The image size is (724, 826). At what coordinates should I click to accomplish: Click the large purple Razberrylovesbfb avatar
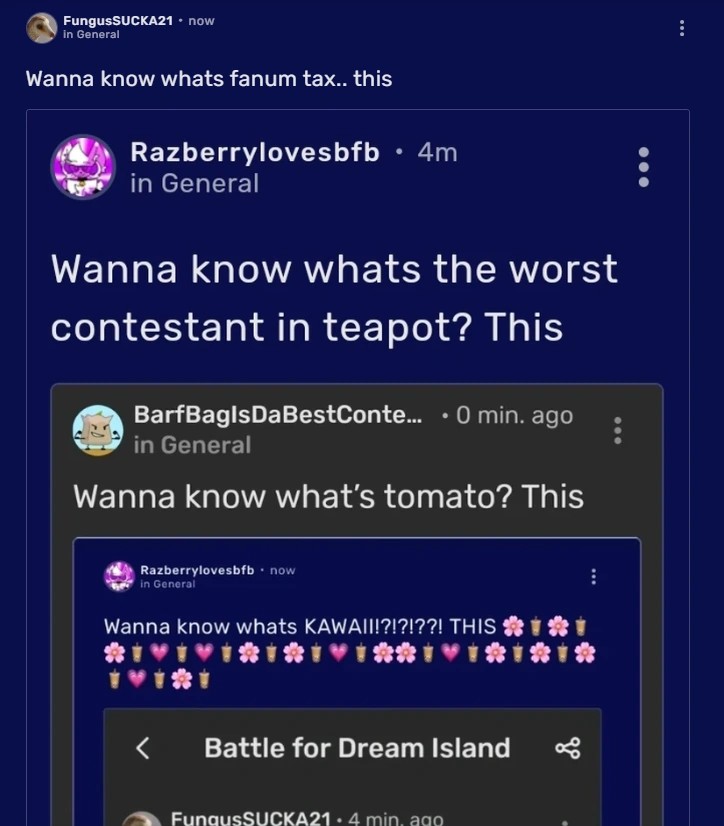tap(83, 167)
